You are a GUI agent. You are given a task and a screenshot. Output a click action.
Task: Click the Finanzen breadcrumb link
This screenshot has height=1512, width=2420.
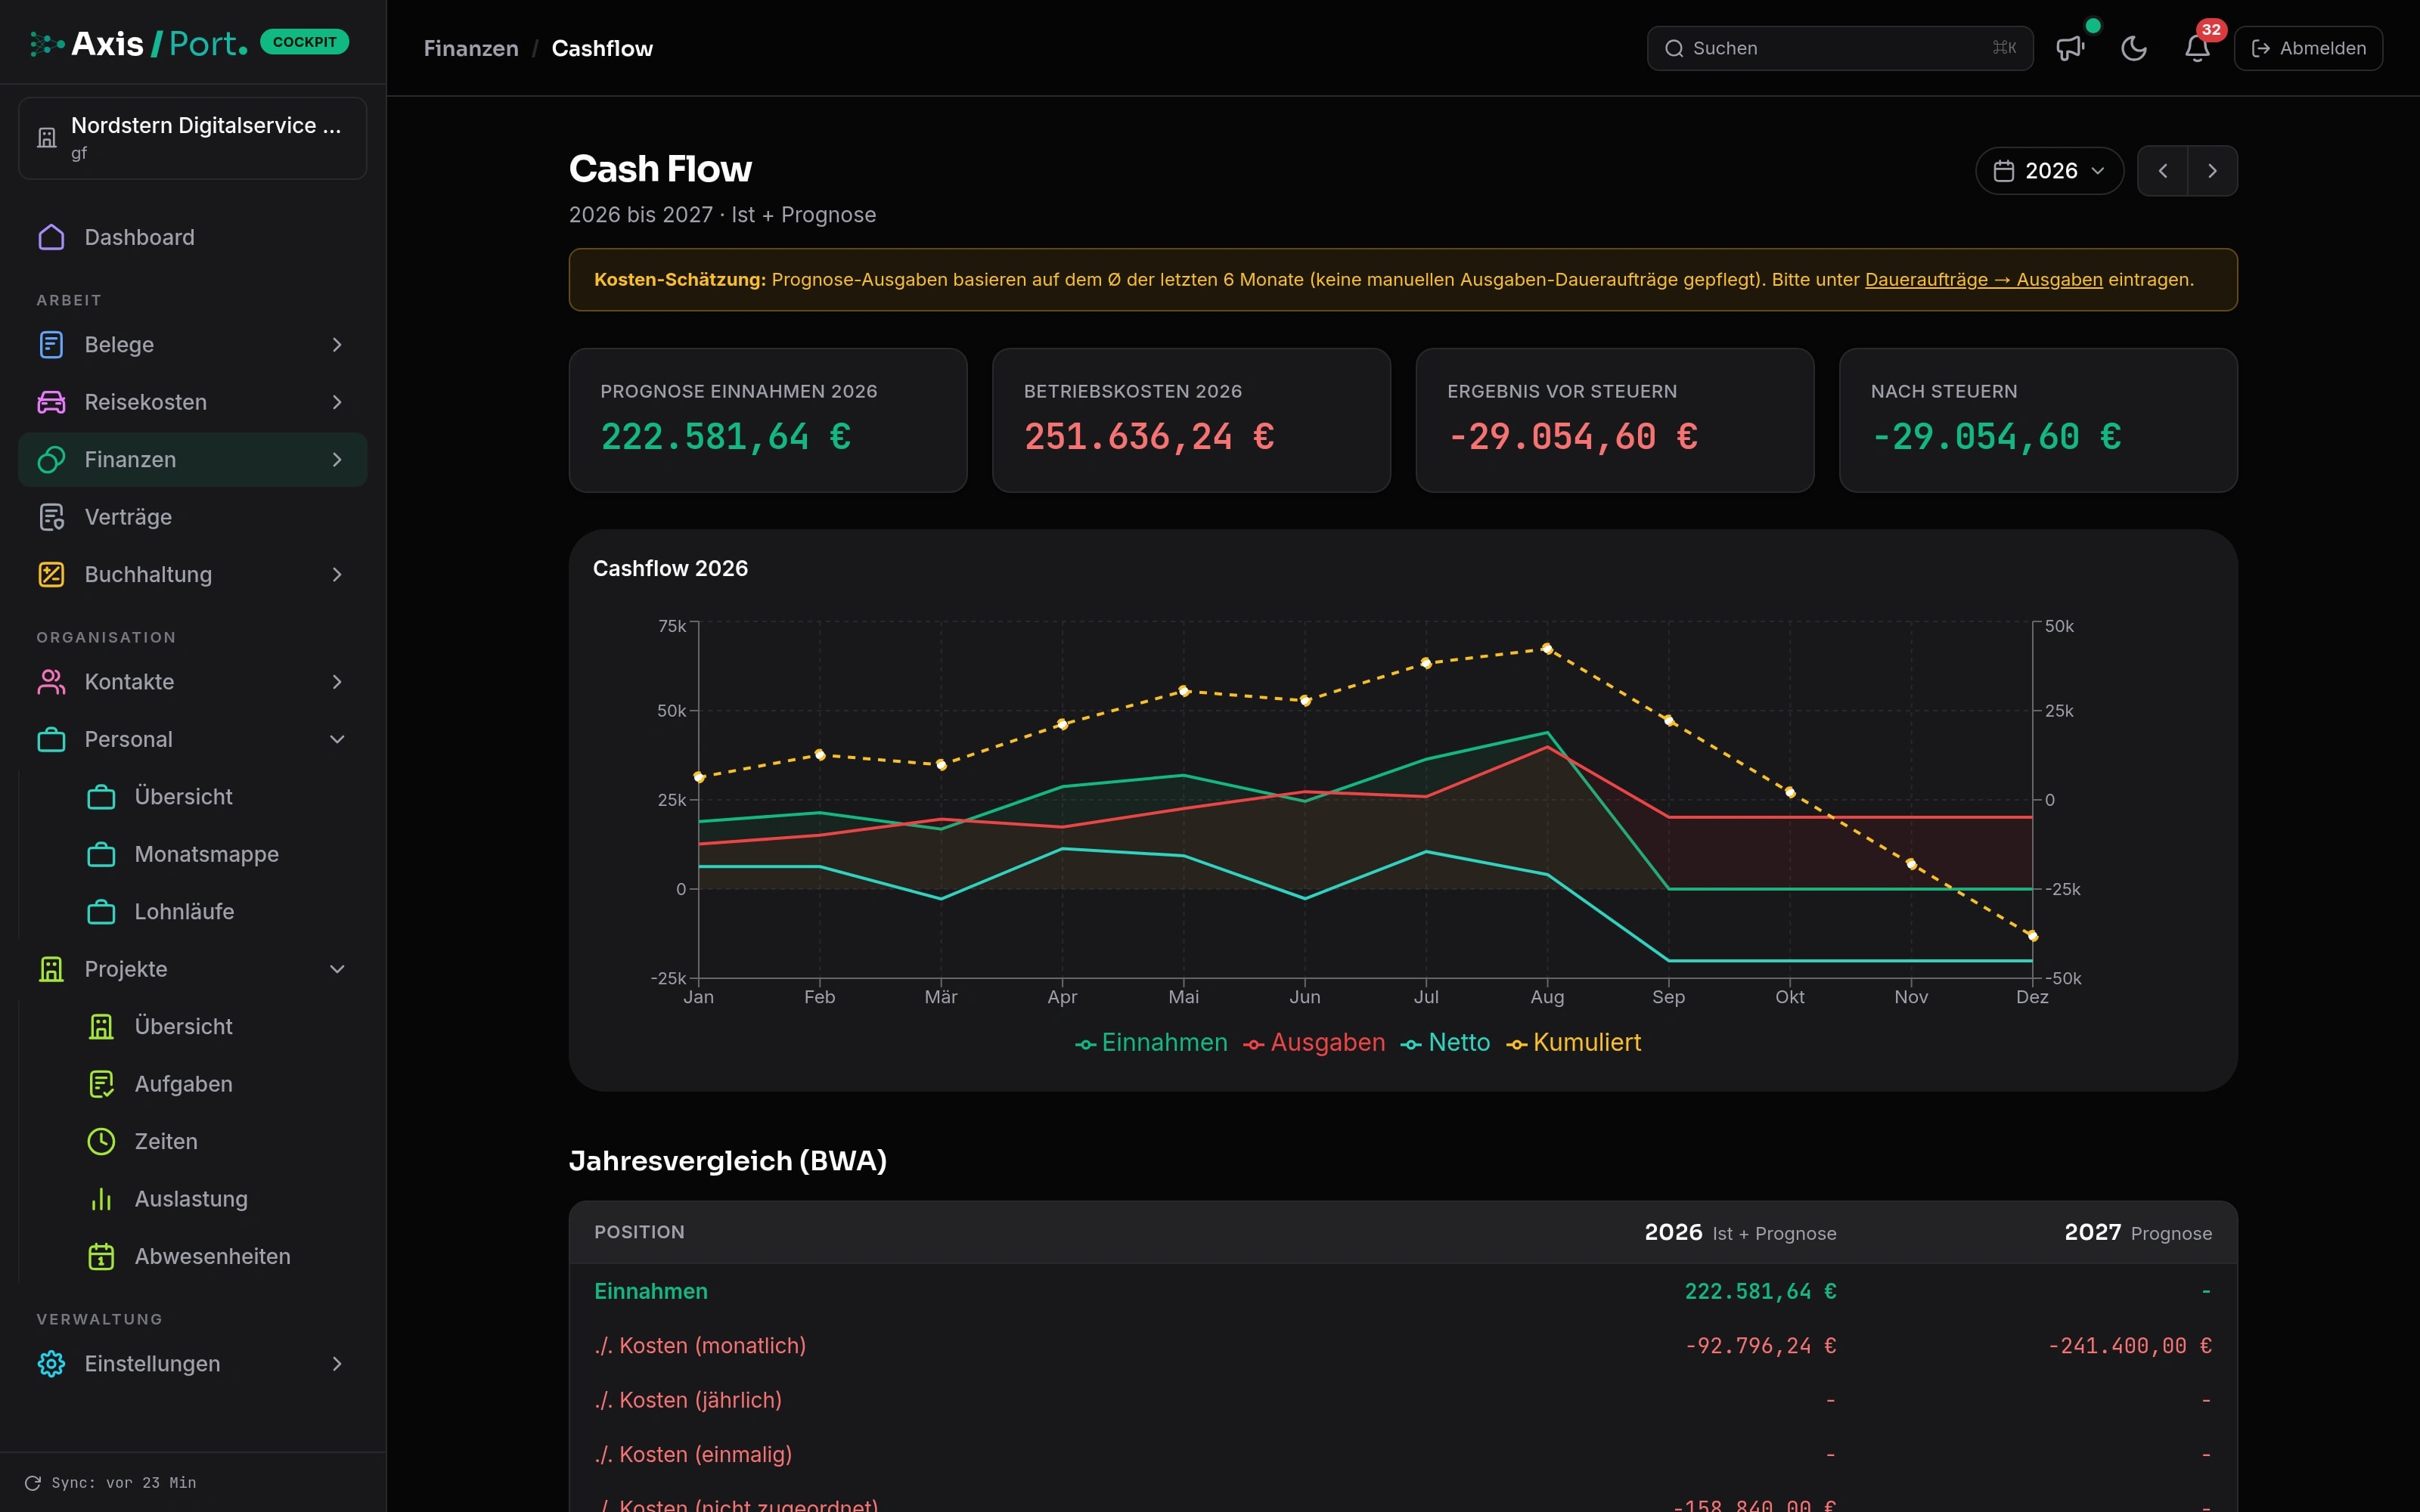click(x=471, y=48)
